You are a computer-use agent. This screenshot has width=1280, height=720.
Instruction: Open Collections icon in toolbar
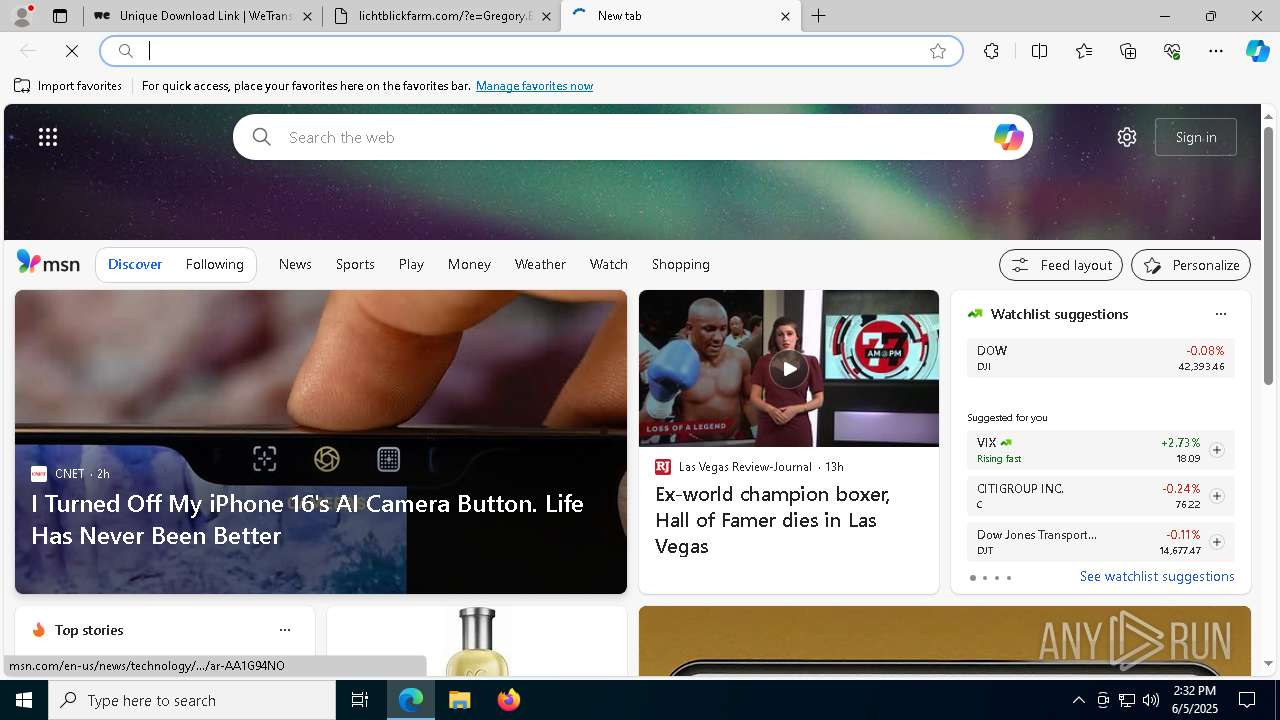(x=1128, y=51)
